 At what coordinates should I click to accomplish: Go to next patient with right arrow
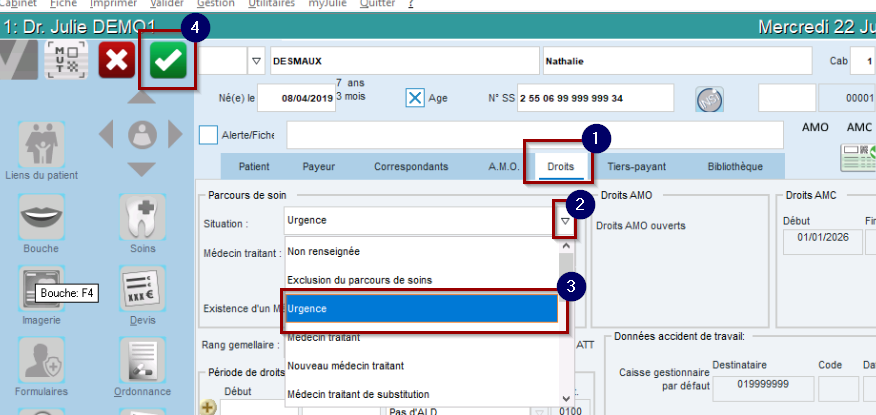175,135
